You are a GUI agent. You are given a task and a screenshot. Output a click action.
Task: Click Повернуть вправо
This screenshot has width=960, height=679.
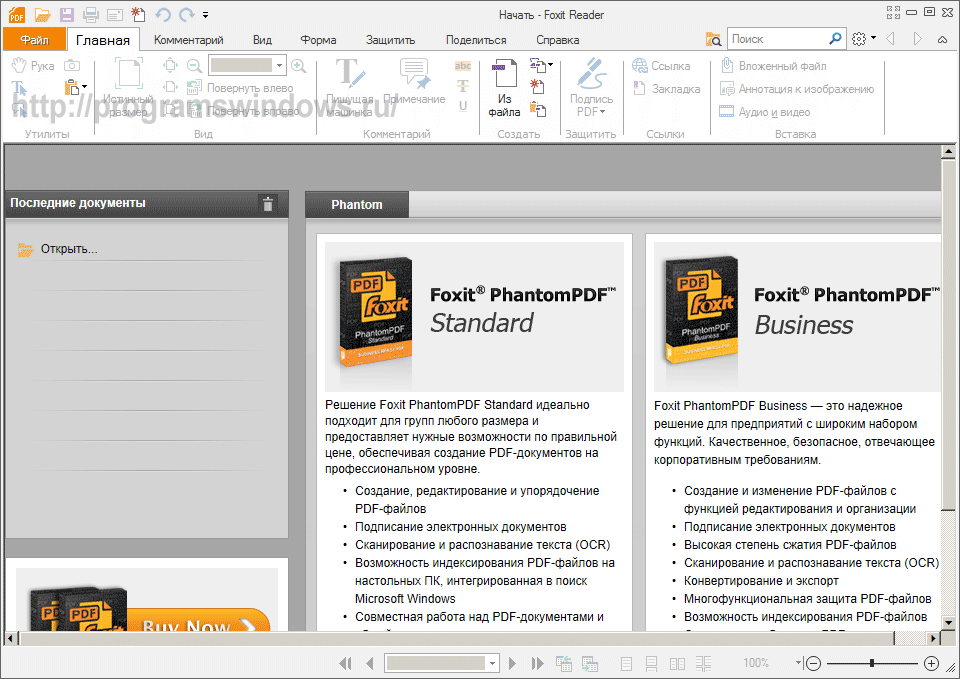[243, 111]
